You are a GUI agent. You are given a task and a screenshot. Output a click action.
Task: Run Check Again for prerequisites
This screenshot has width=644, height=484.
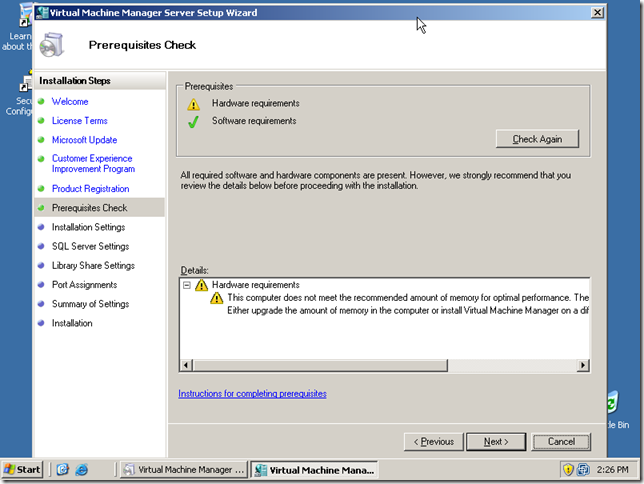point(537,139)
